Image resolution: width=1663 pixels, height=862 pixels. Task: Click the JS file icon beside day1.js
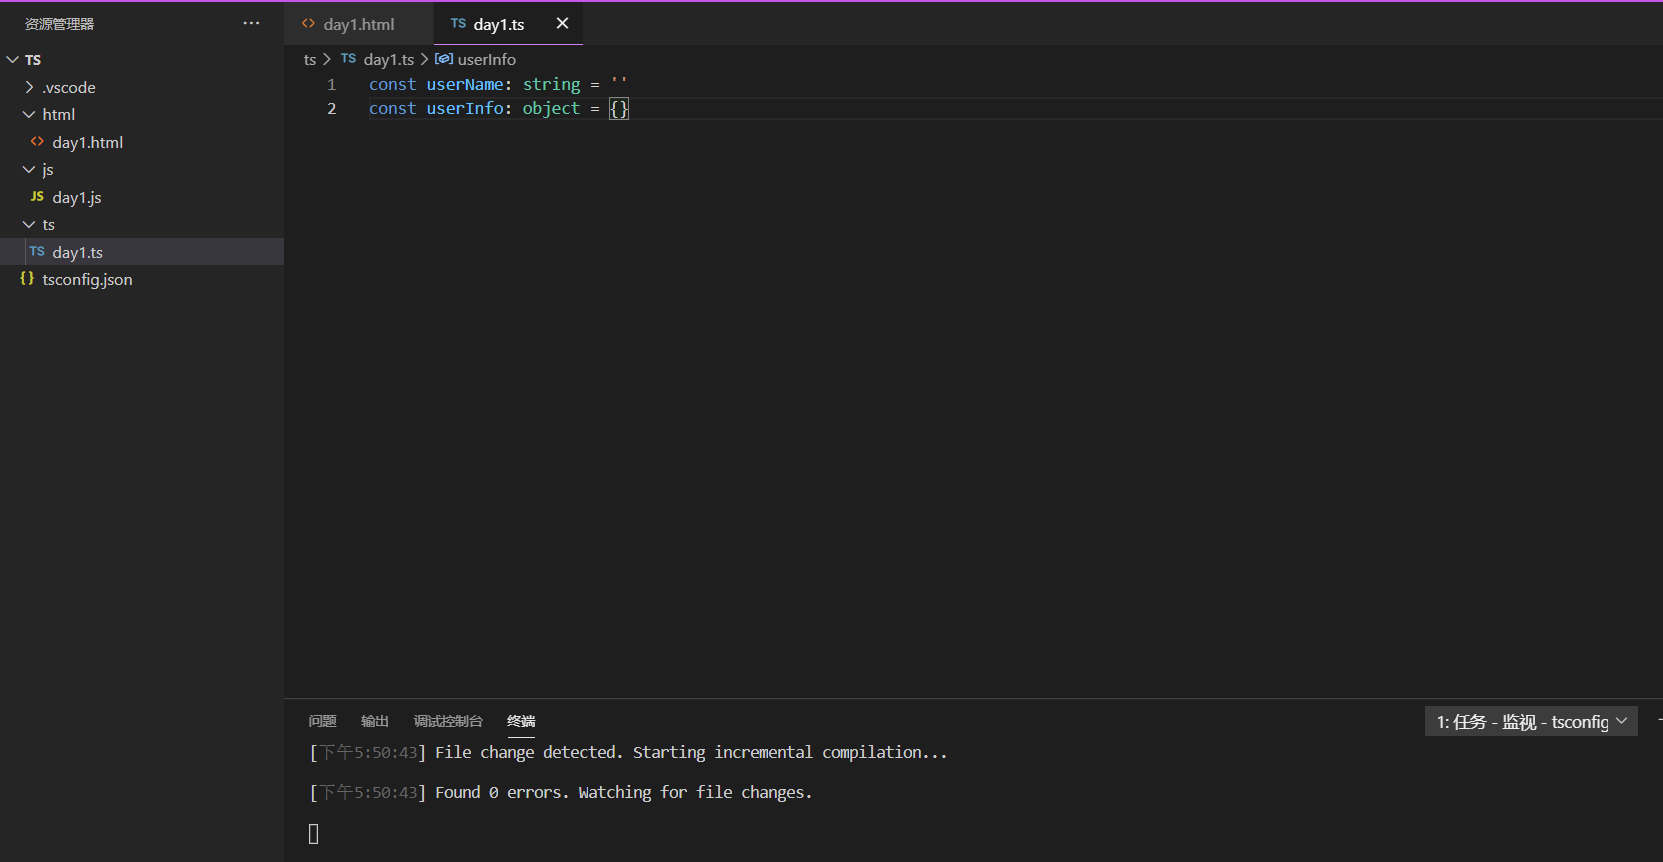coord(37,197)
